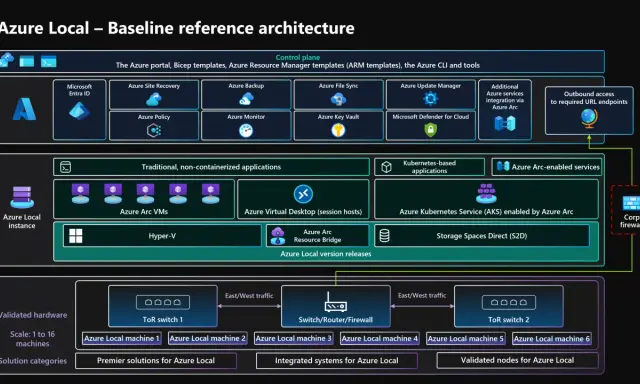Click the Azure Monitor gauge icon

246,130
